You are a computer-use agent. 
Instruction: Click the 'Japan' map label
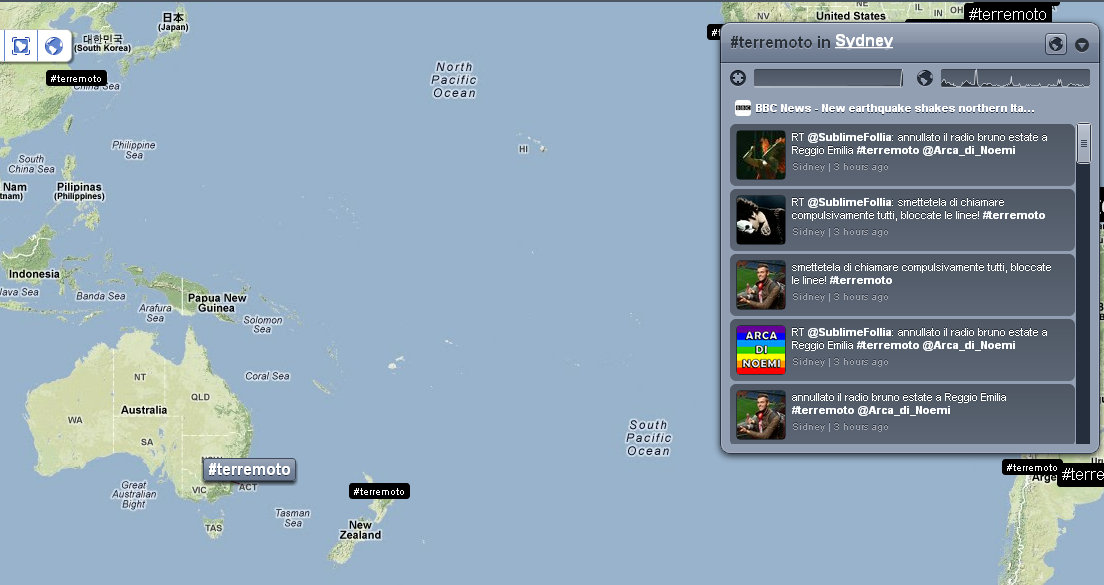pyautogui.click(x=173, y=22)
